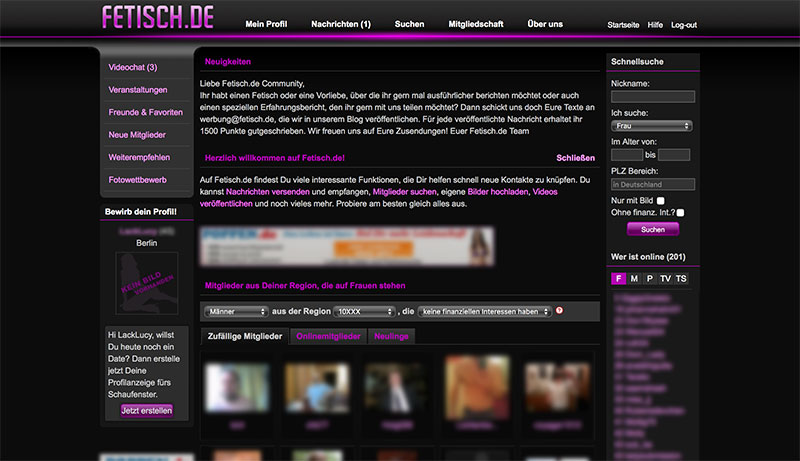800x461 pixels.
Task: Toggle the 'Ohne finanz. Int.?' checkbox
Action: (x=680, y=212)
